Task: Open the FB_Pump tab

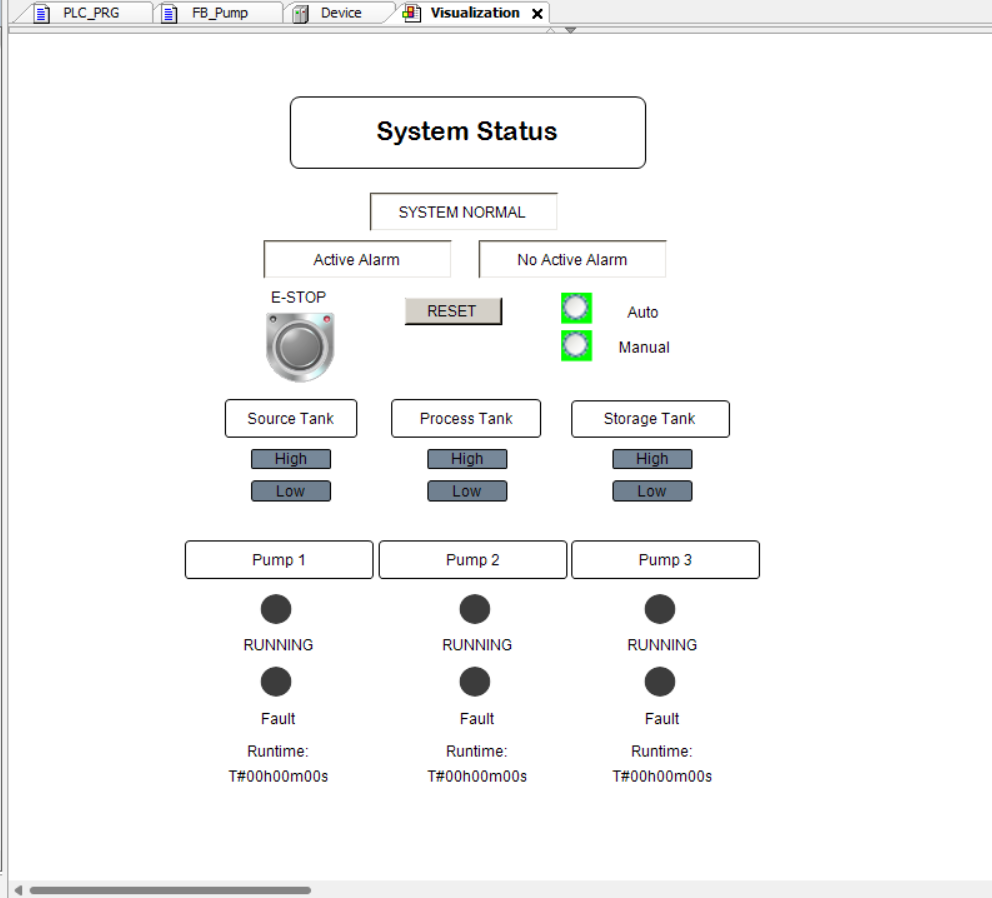Action: click(219, 13)
